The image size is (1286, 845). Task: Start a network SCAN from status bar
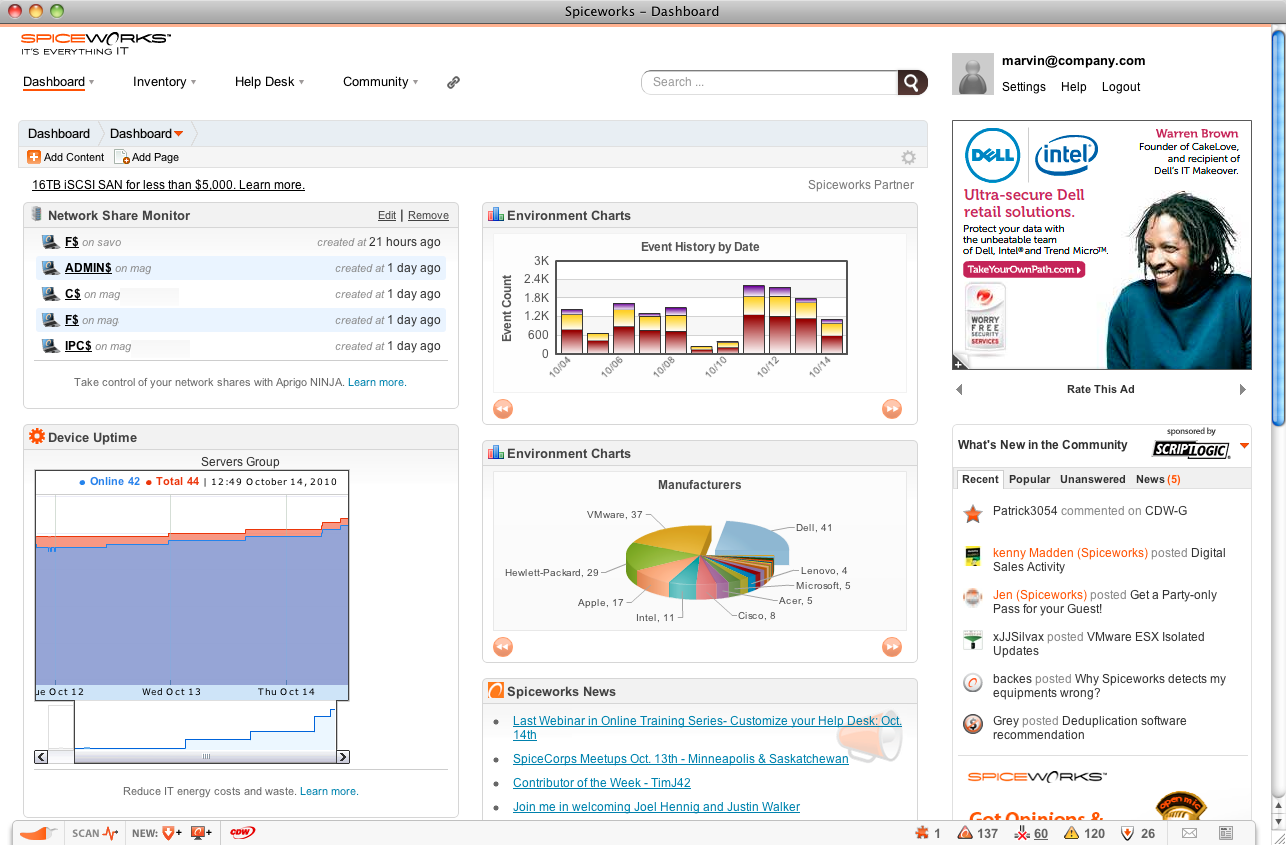pos(96,832)
